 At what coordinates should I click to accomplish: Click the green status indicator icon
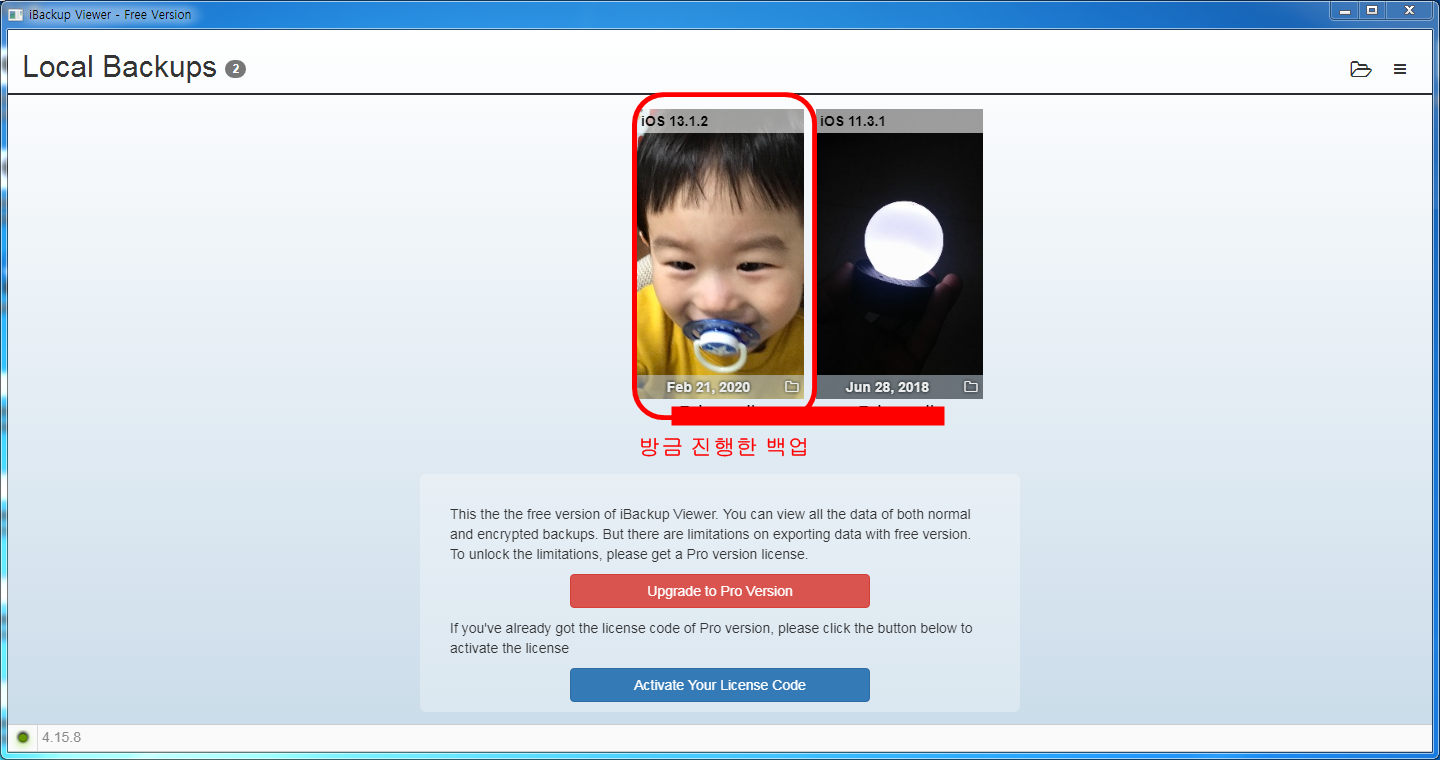[23, 738]
